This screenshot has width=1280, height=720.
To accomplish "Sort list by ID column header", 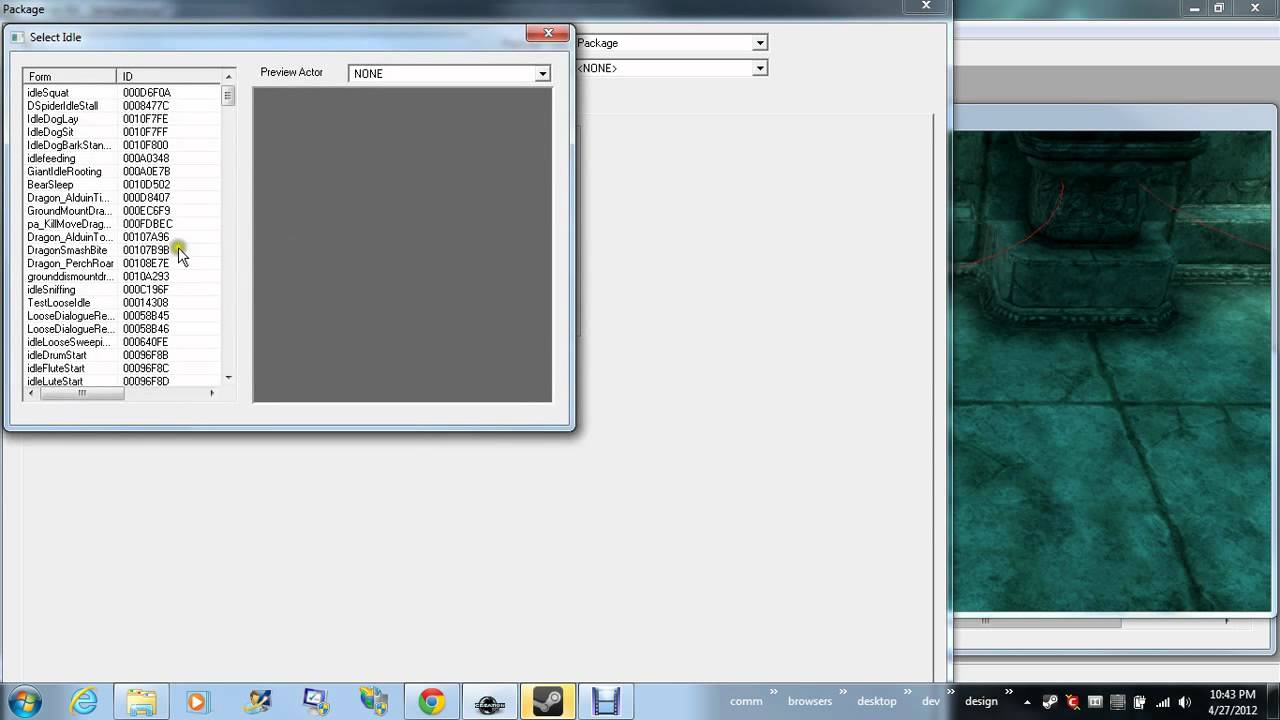I will pyautogui.click(x=169, y=76).
